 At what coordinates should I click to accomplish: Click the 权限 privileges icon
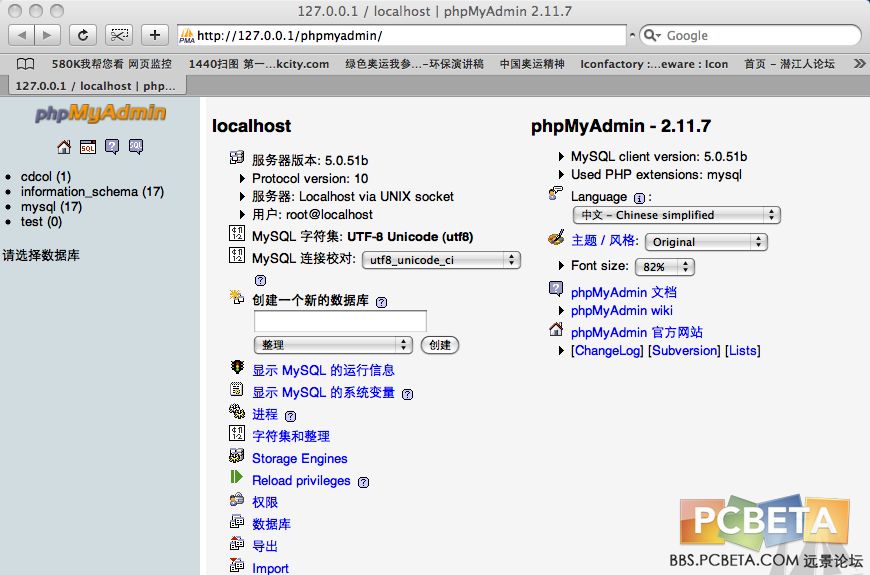[237, 500]
